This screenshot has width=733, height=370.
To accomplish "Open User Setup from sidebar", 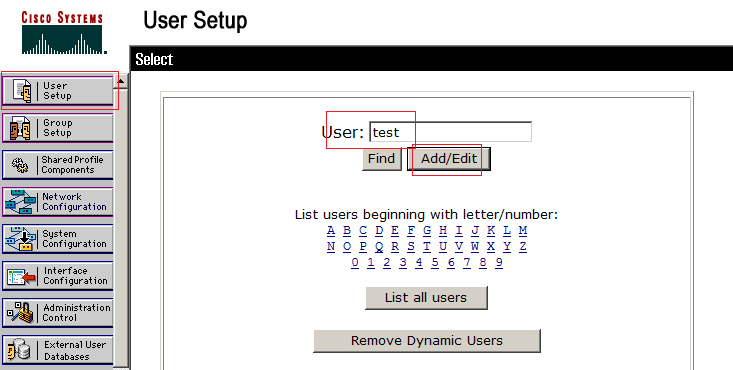I will pyautogui.click(x=57, y=91).
